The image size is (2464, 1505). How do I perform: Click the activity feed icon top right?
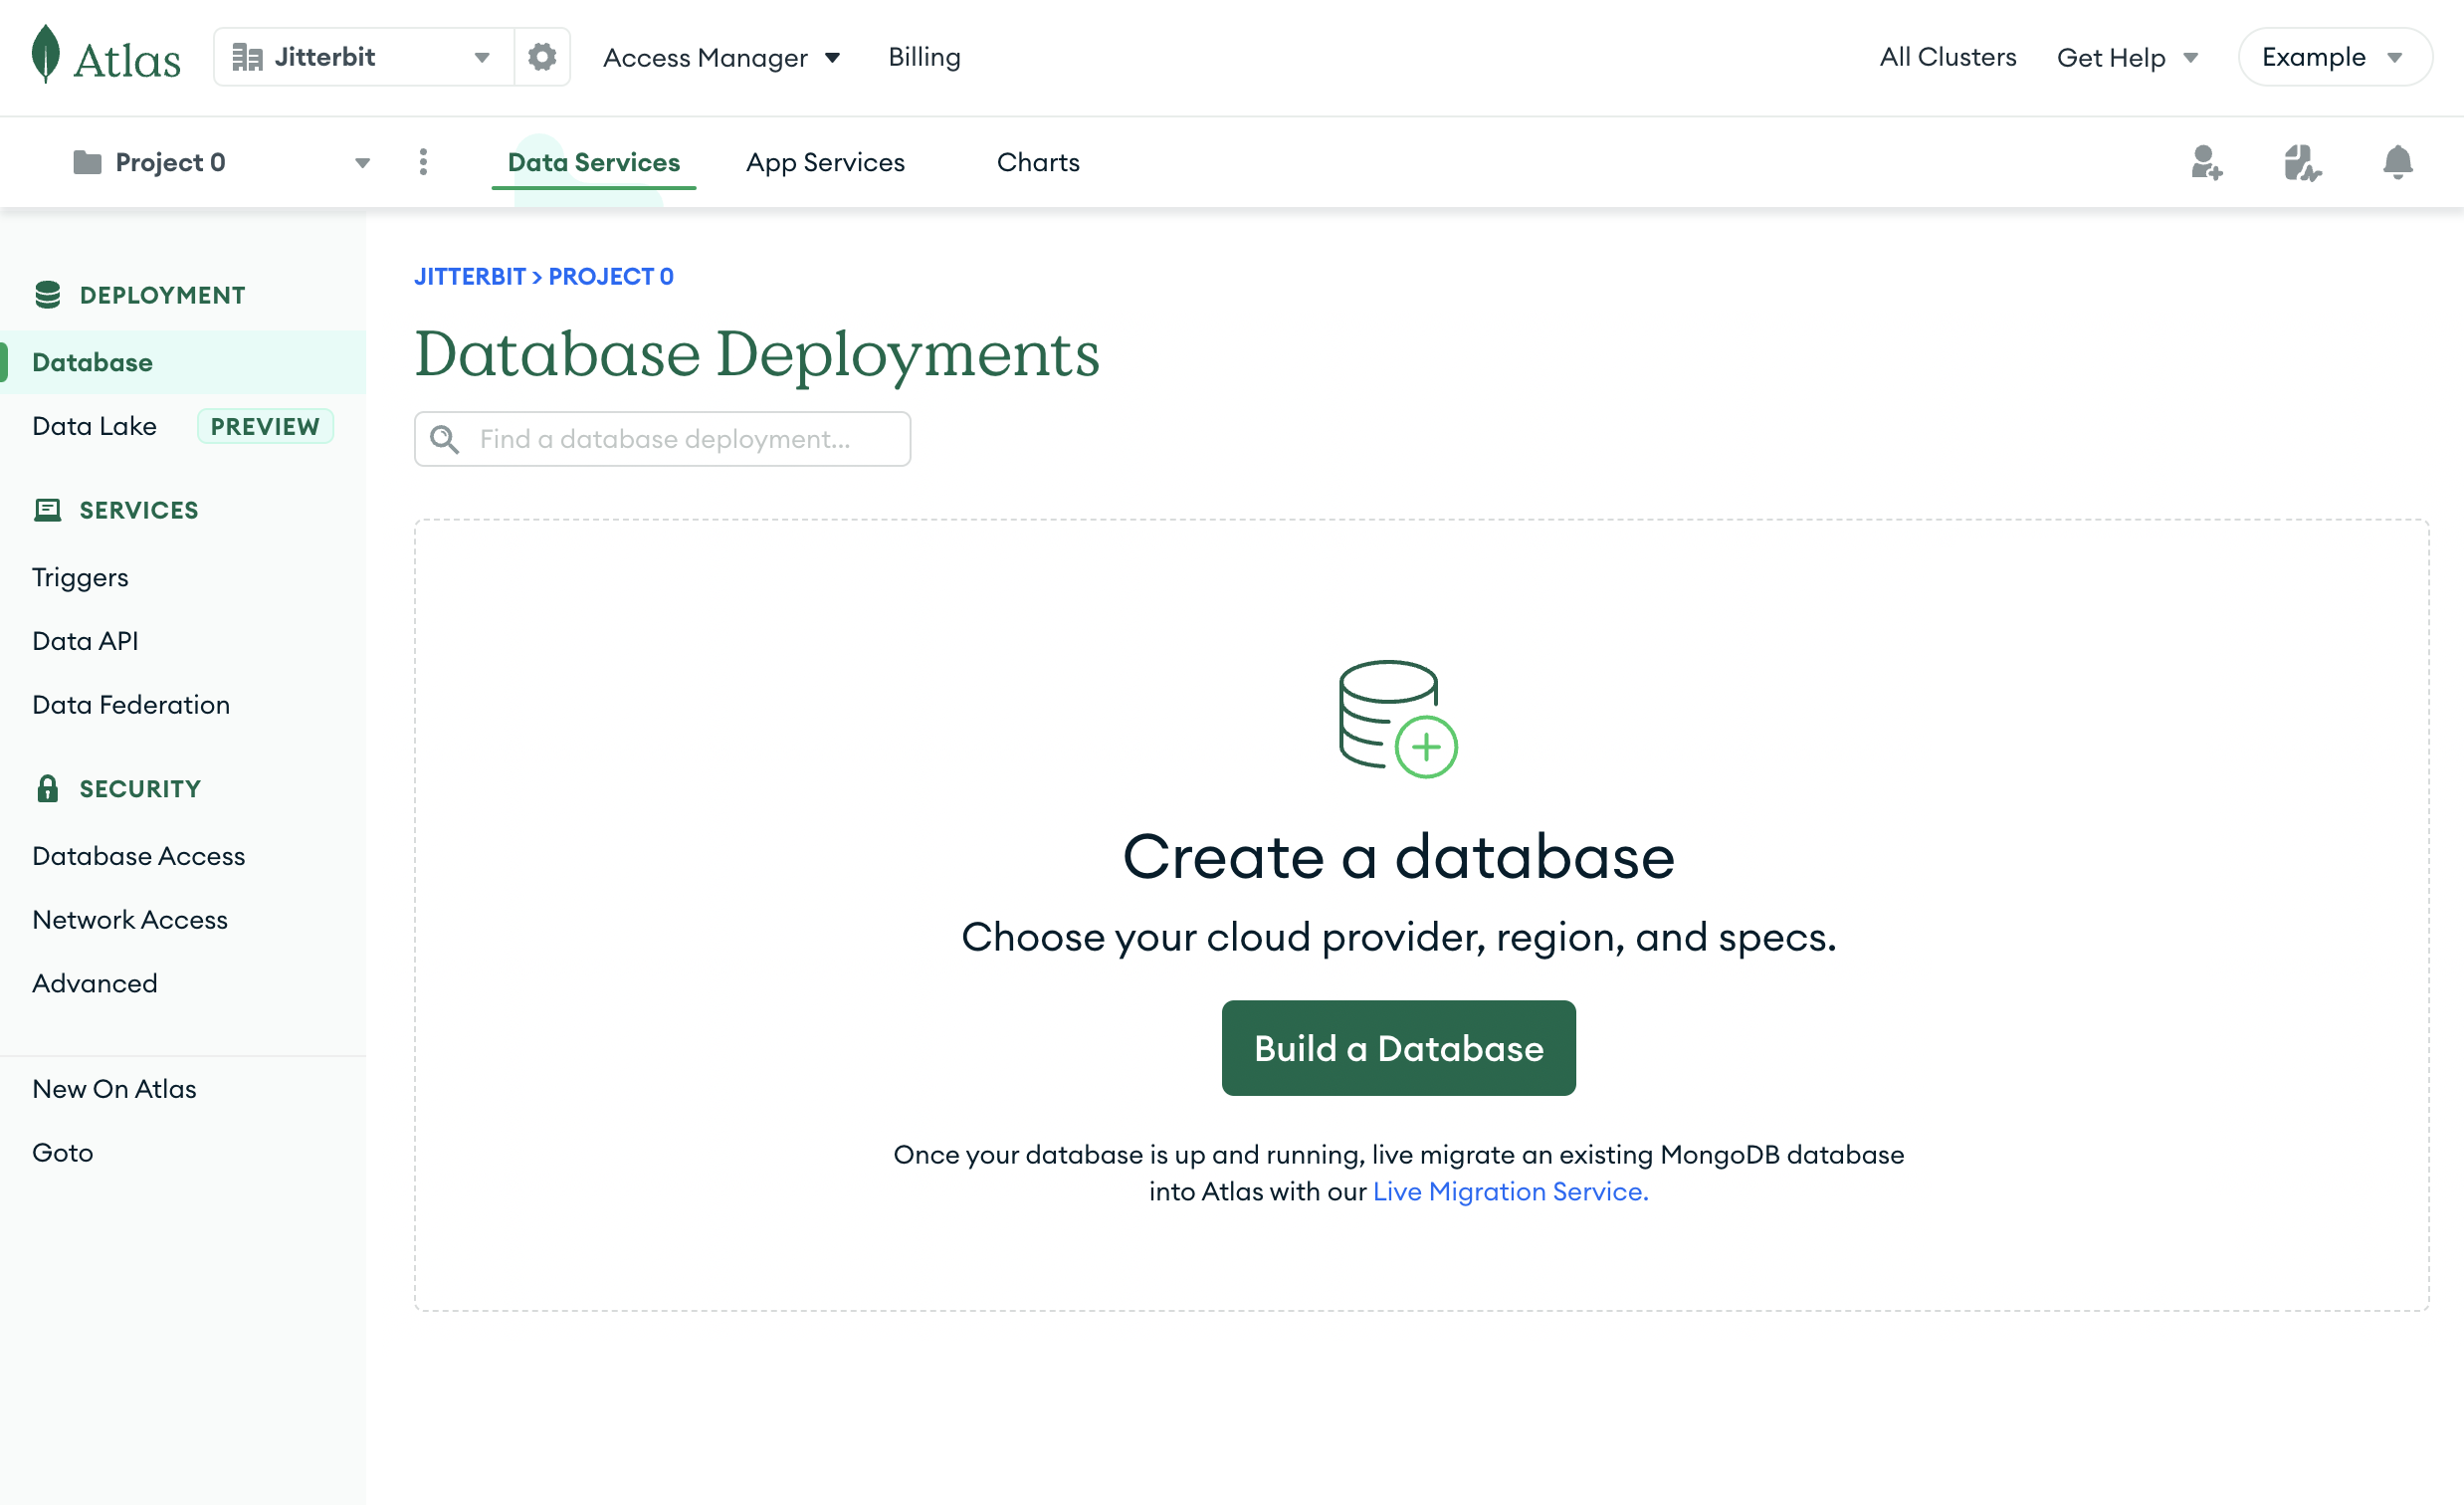tap(2302, 162)
